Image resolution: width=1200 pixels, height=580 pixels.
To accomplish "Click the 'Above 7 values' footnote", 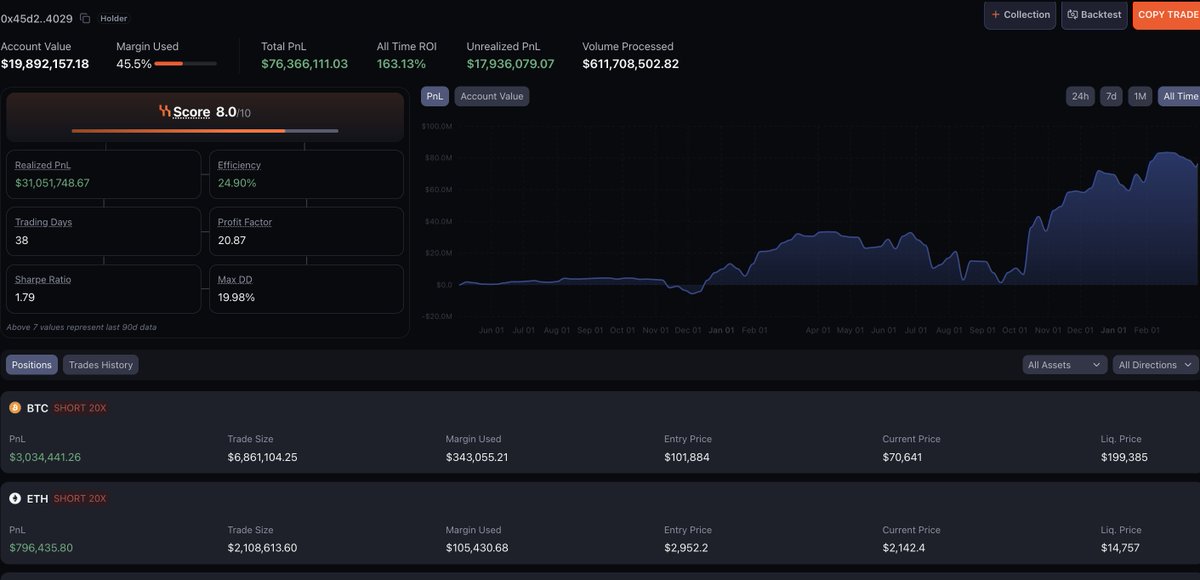I will coord(81,327).
